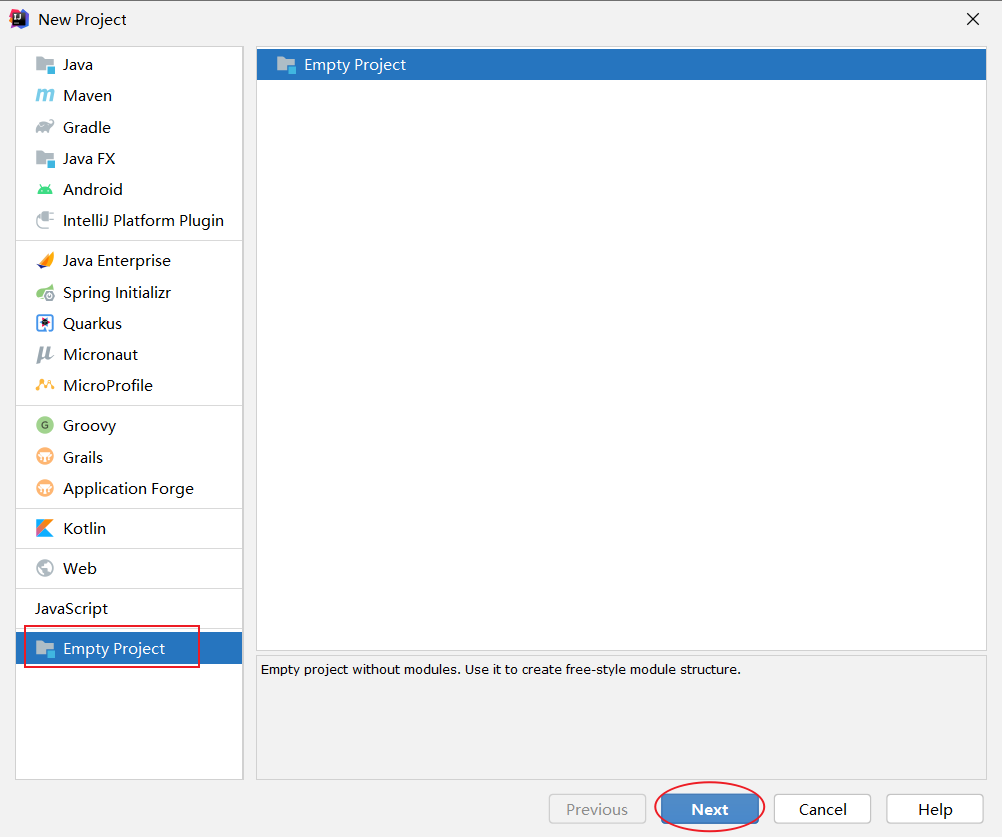Viewport: 1002px width, 837px height.
Task: Cancel the New Project wizard
Action: 822,808
